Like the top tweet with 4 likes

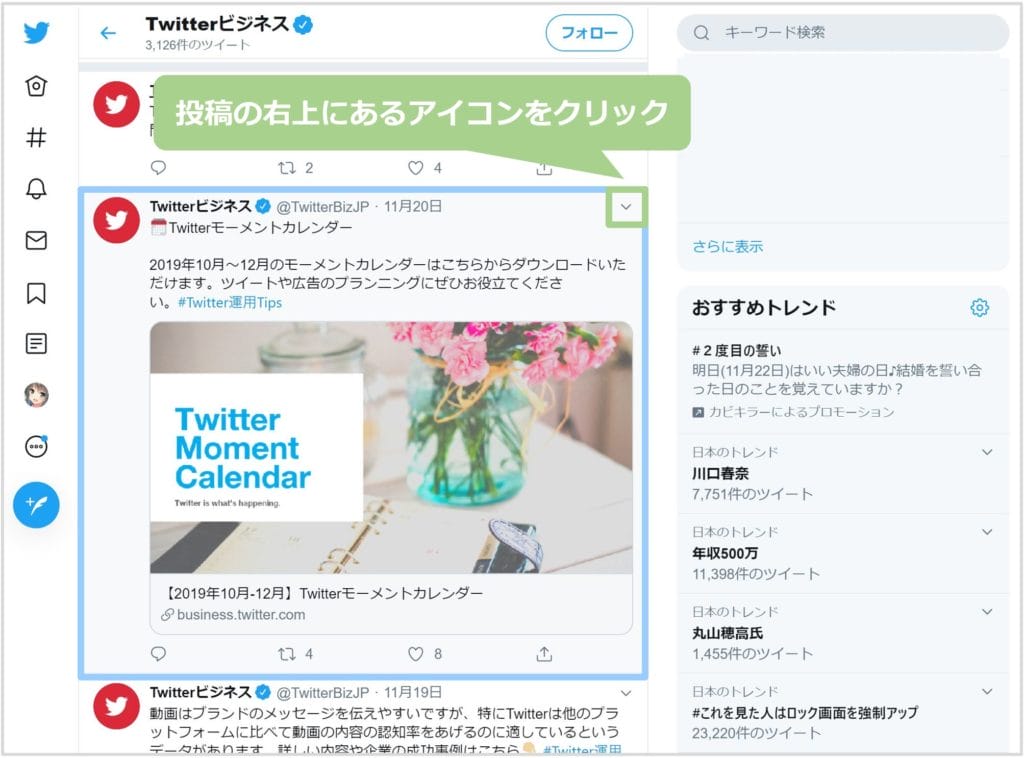point(424,168)
